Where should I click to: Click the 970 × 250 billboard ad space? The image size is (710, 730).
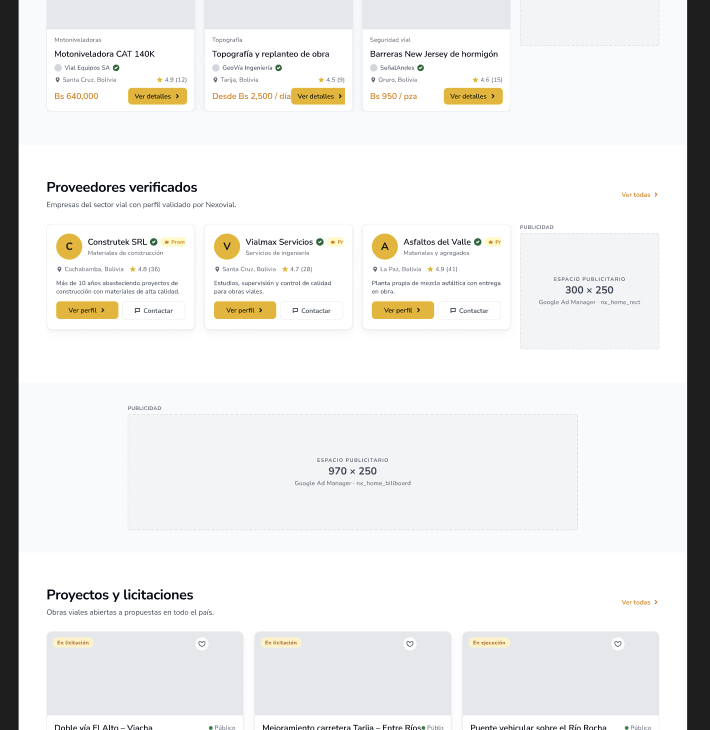tap(352, 472)
